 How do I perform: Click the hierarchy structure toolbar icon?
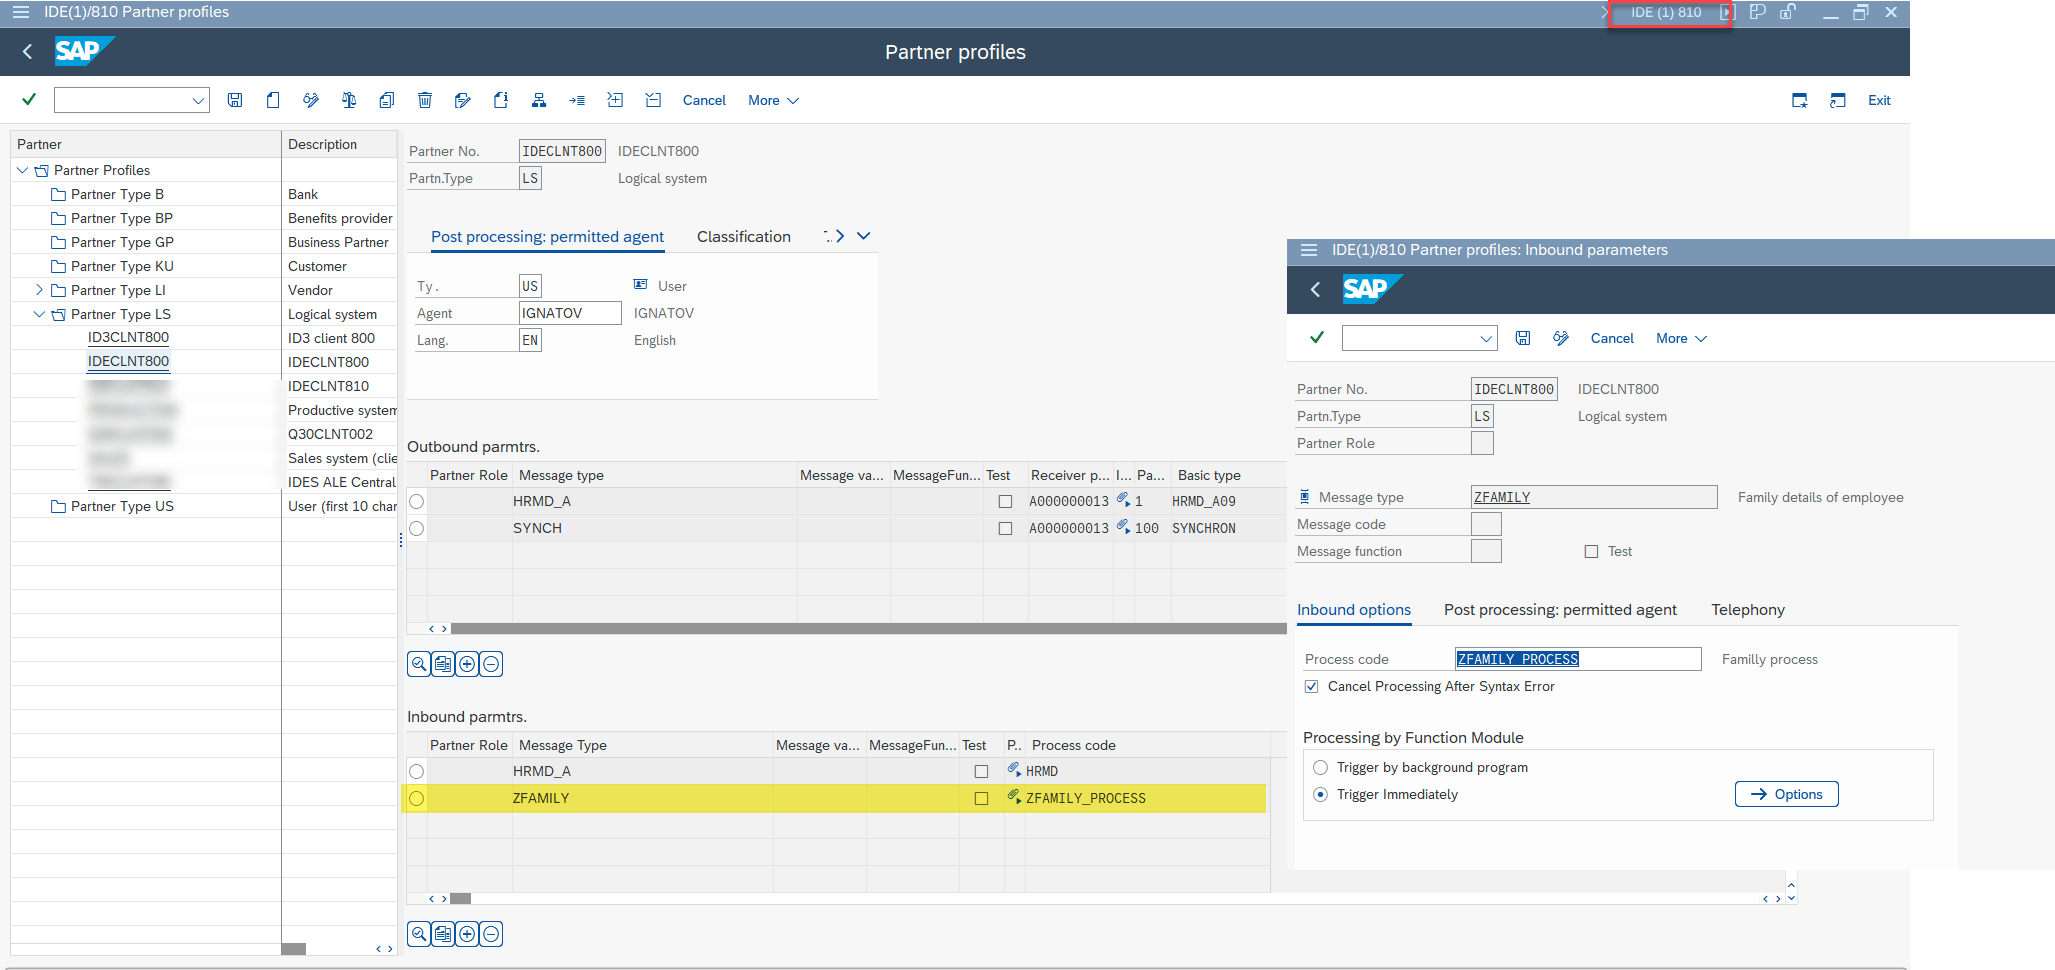[x=539, y=100]
